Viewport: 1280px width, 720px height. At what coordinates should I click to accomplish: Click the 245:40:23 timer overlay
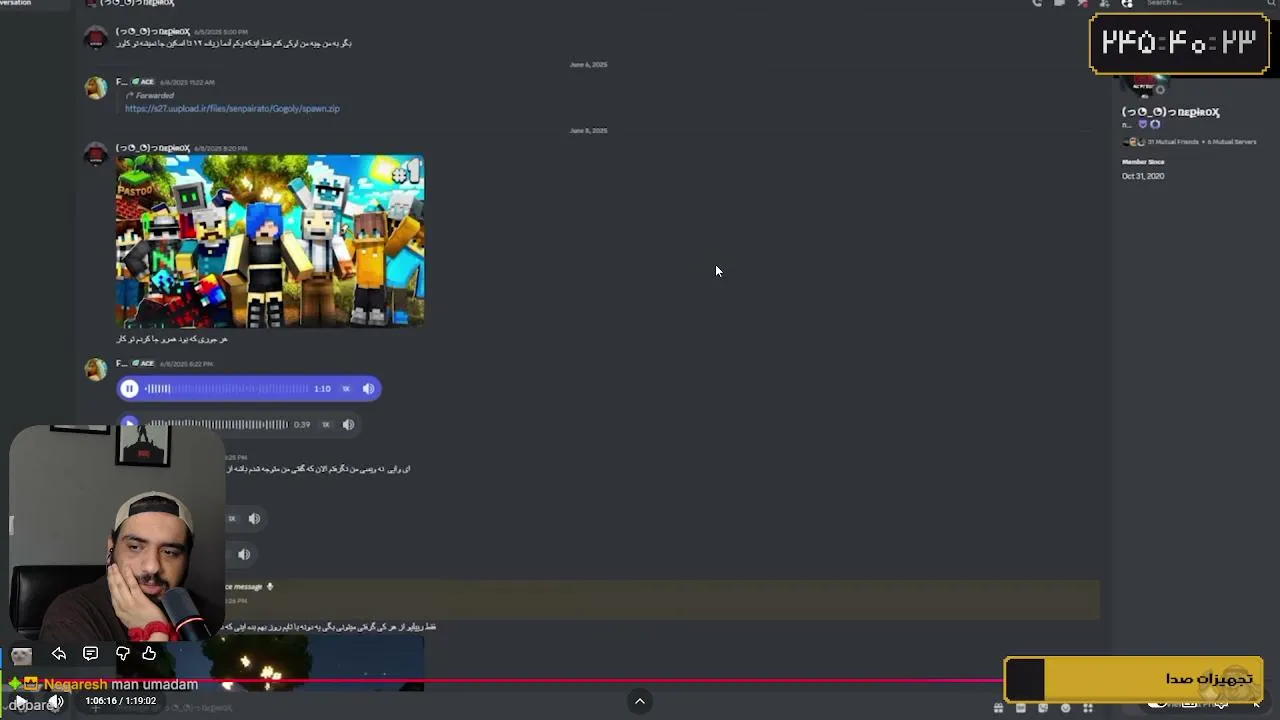click(1179, 43)
